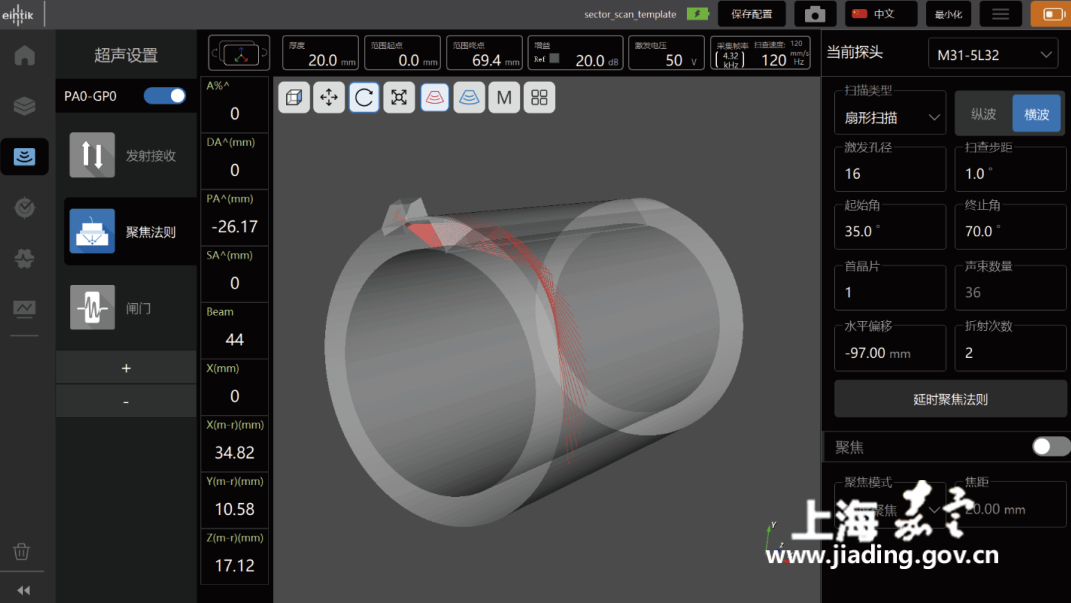
Task: Toggle the PA0-GP0 group switch
Action: pyautogui.click(x=165, y=96)
